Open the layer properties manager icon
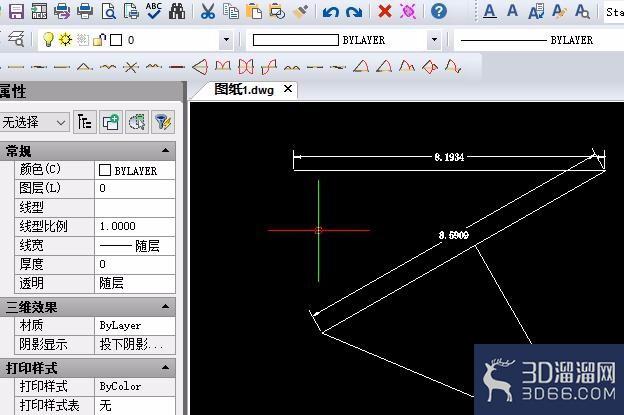624x415 pixels. click(x=16, y=39)
